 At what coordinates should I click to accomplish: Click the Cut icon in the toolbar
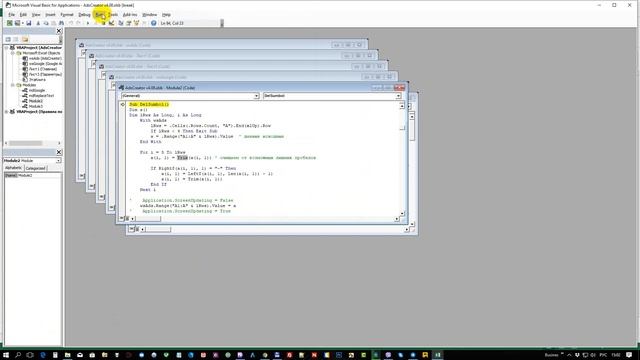pos(38,23)
